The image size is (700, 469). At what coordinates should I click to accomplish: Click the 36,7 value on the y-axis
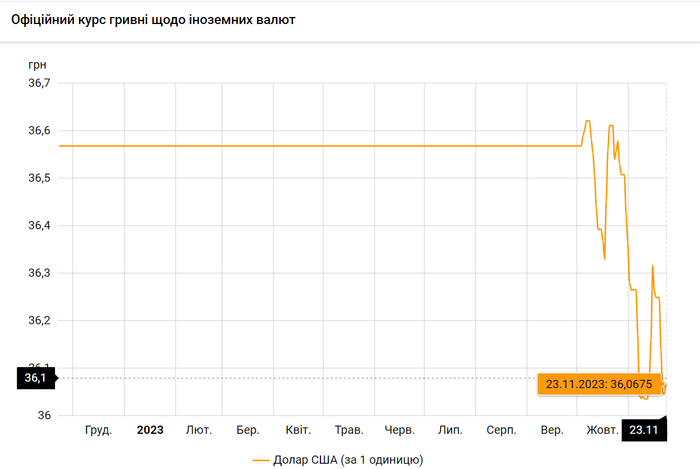pyautogui.click(x=37, y=83)
